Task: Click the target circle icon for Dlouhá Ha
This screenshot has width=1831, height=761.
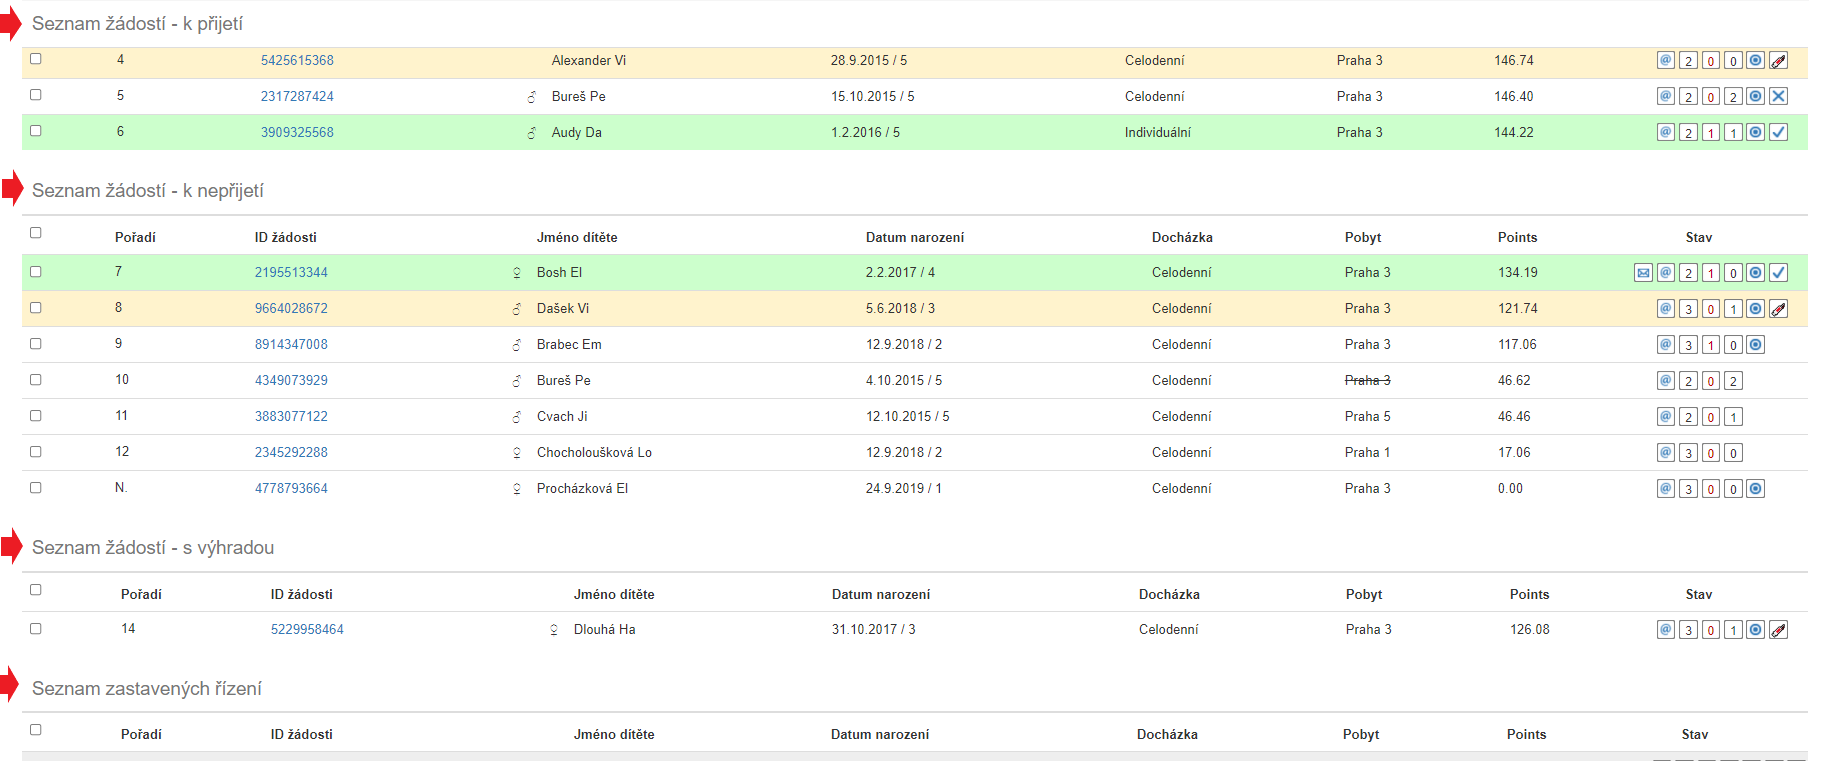Action: tap(1756, 629)
